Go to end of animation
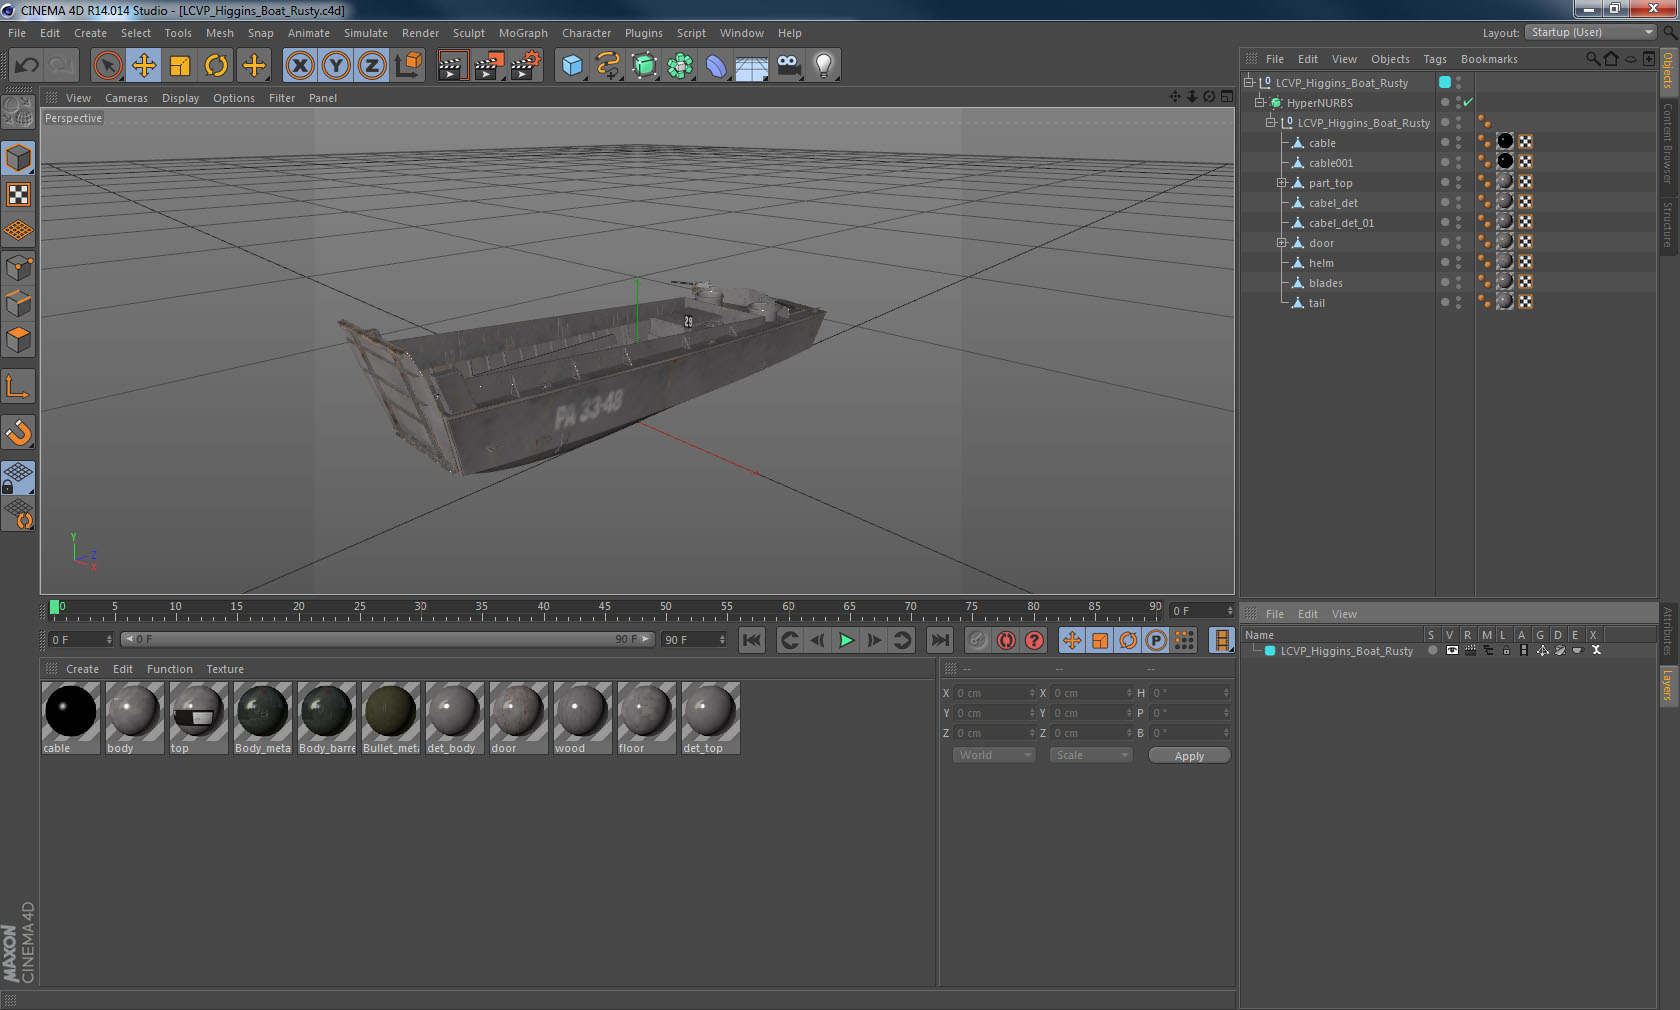1680x1010 pixels. (x=940, y=640)
